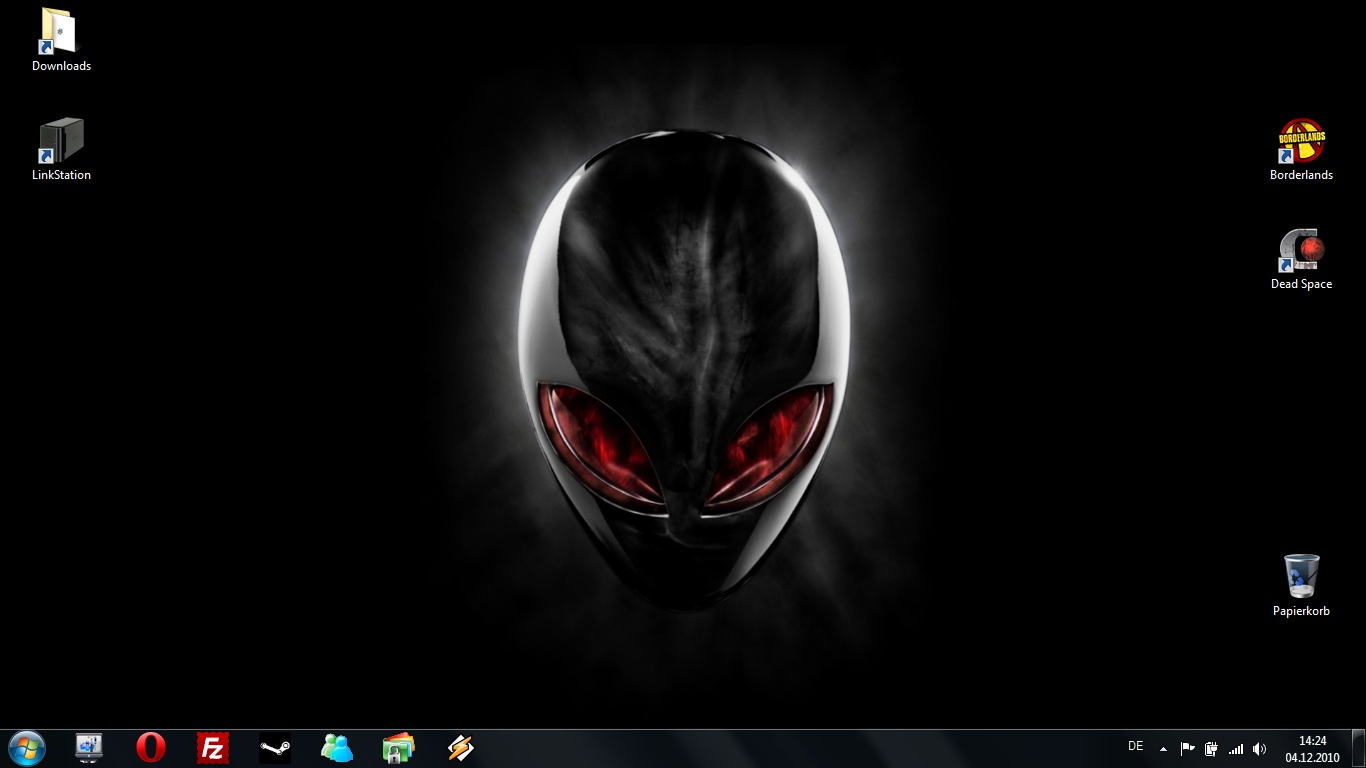Open the network signal tray icon
This screenshot has width=1366, height=768.
pyautogui.click(x=1236, y=748)
